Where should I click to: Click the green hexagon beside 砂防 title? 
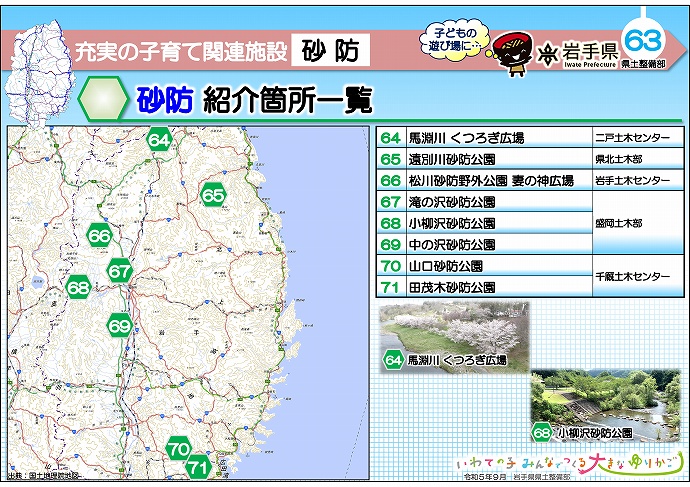103,99
